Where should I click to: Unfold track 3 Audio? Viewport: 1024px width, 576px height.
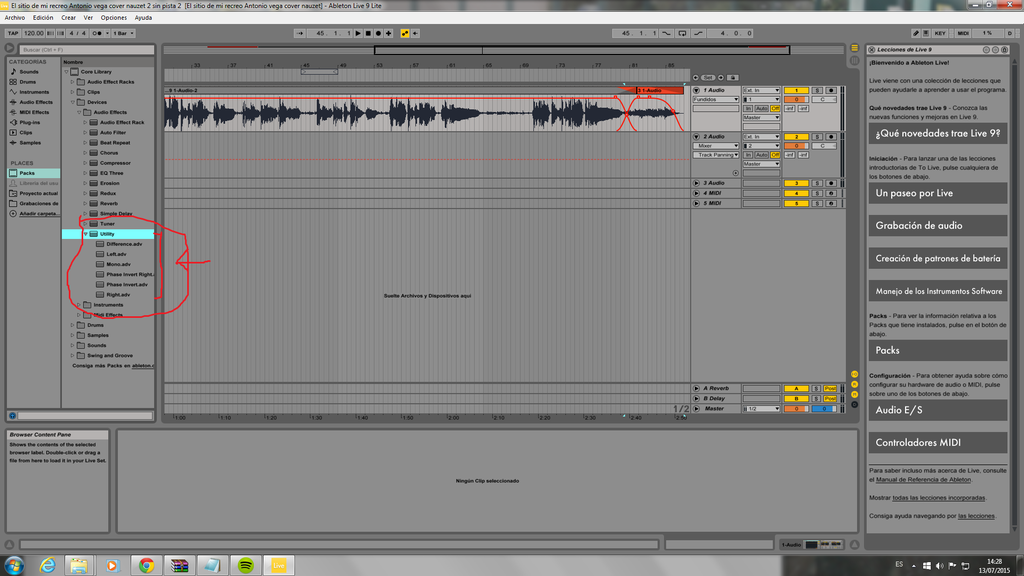pos(696,183)
